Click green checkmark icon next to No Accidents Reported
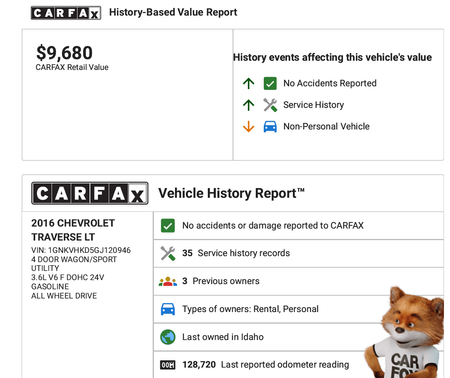 pyautogui.click(x=270, y=83)
